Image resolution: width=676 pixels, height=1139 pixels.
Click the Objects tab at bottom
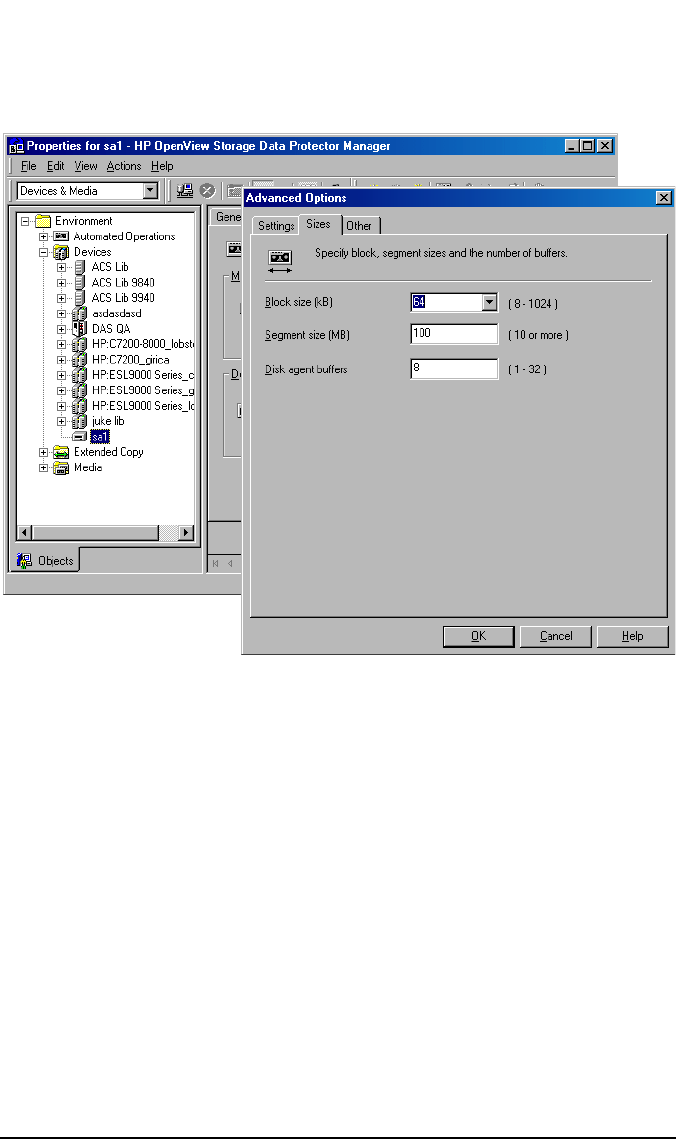point(46,561)
